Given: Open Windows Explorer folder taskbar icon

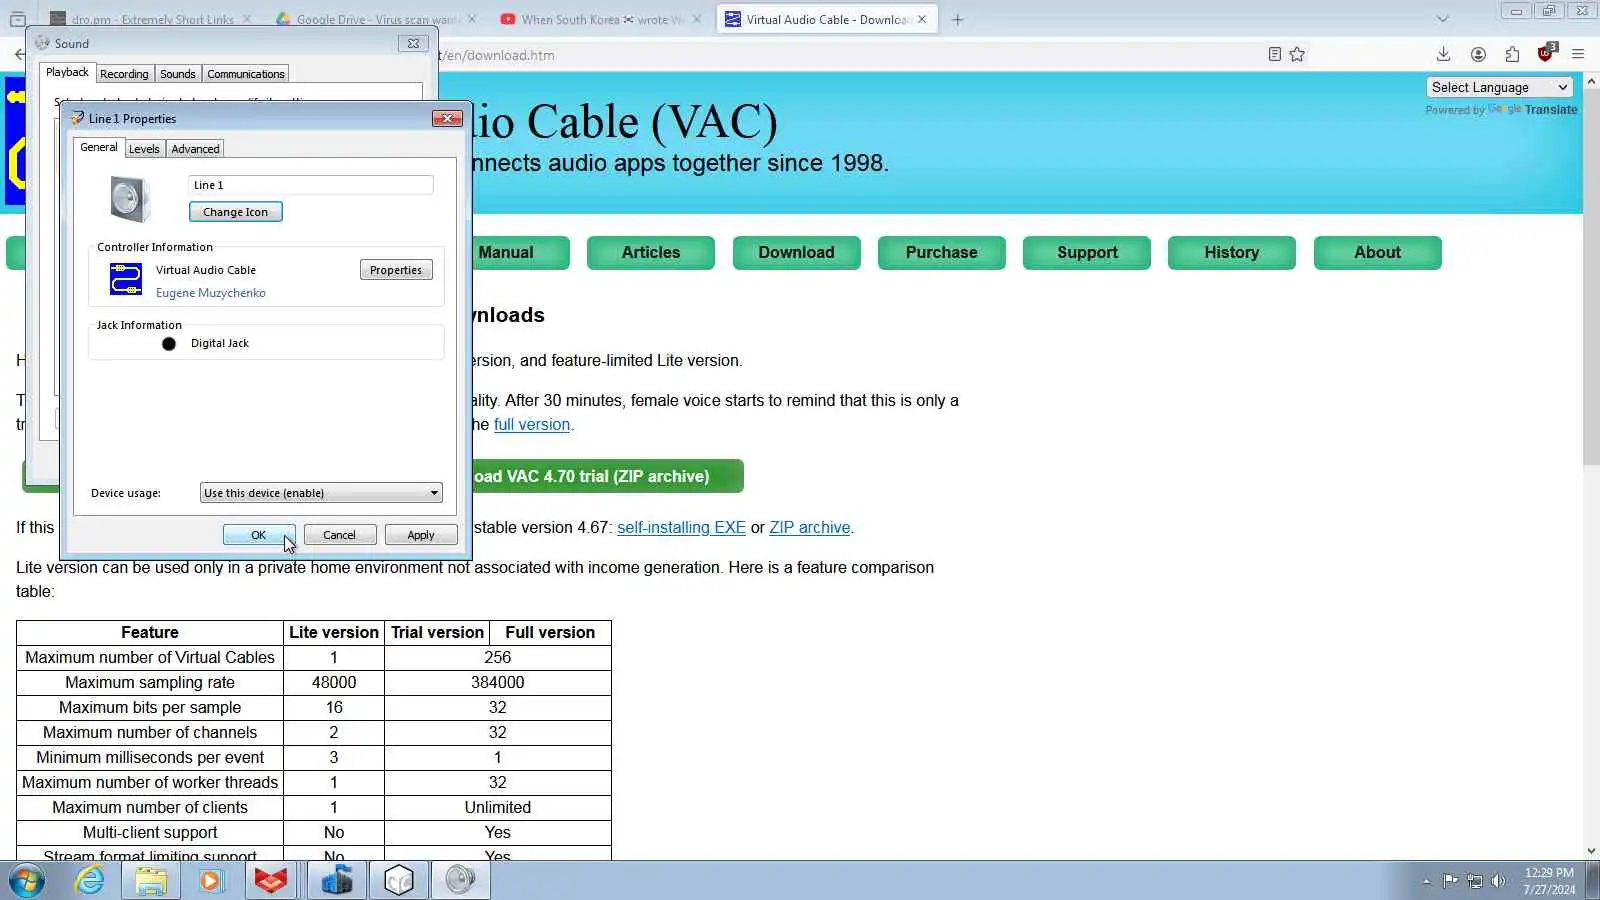Looking at the screenshot, I should click(x=151, y=881).
